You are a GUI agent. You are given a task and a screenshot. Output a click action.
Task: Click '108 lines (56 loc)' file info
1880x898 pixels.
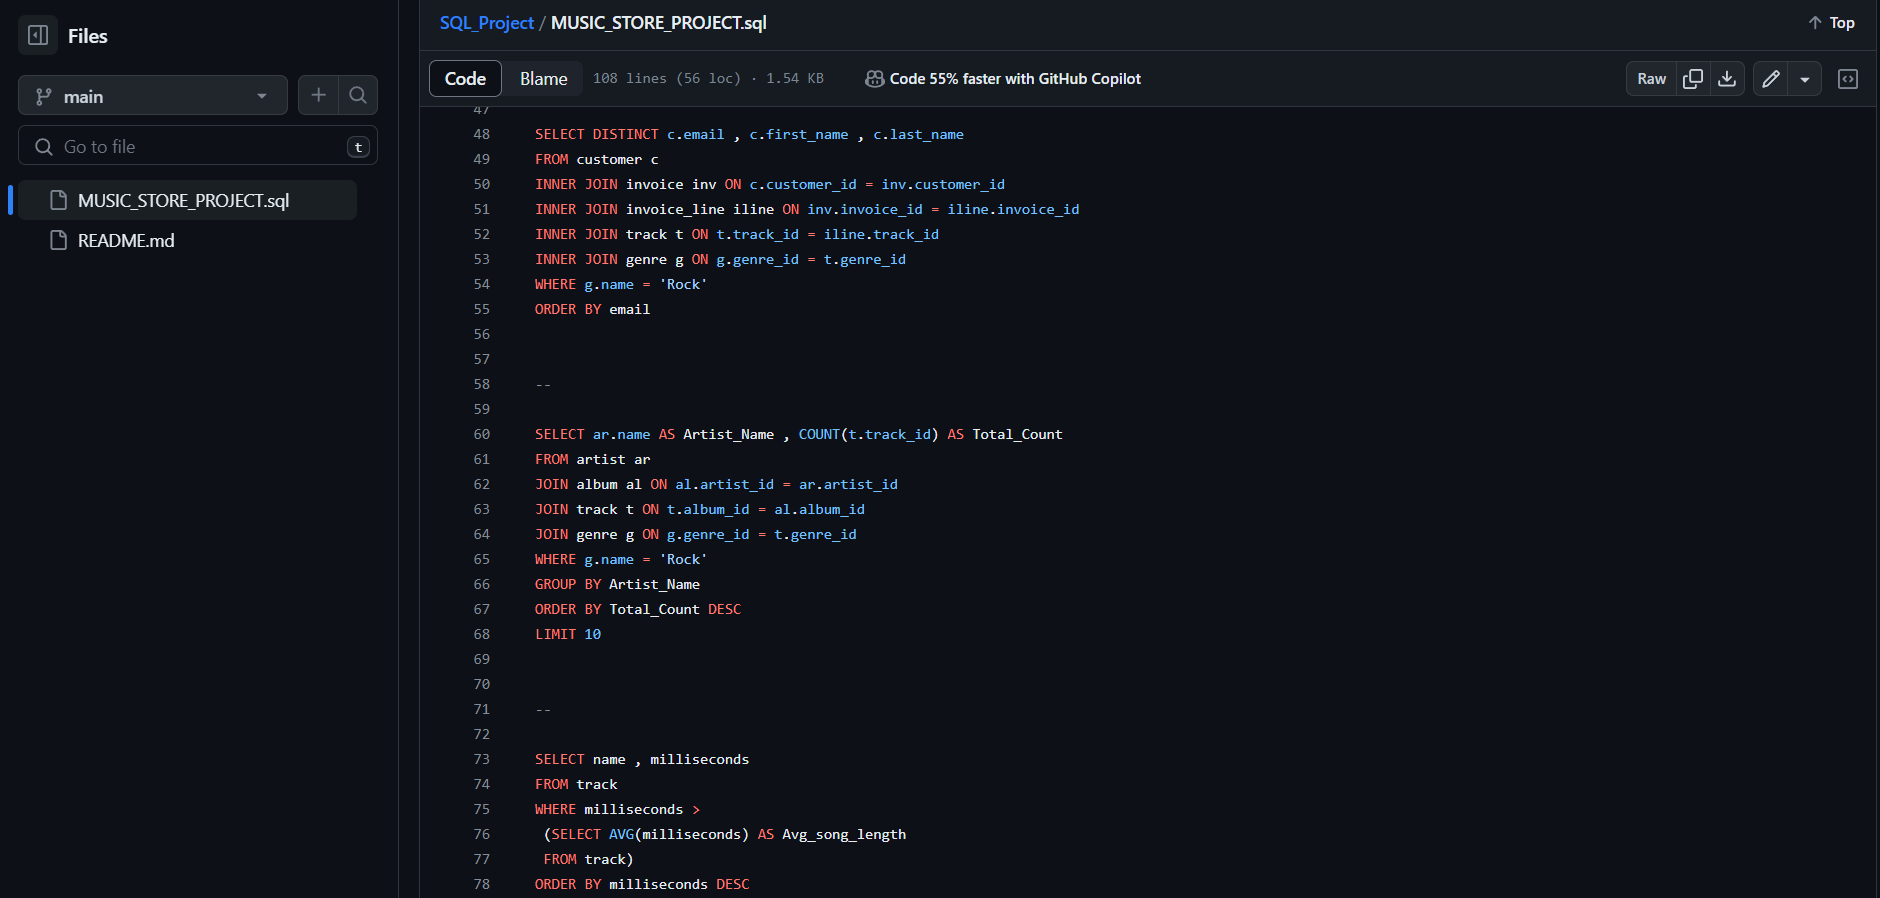pyautogui.click(x=667, y=79)
